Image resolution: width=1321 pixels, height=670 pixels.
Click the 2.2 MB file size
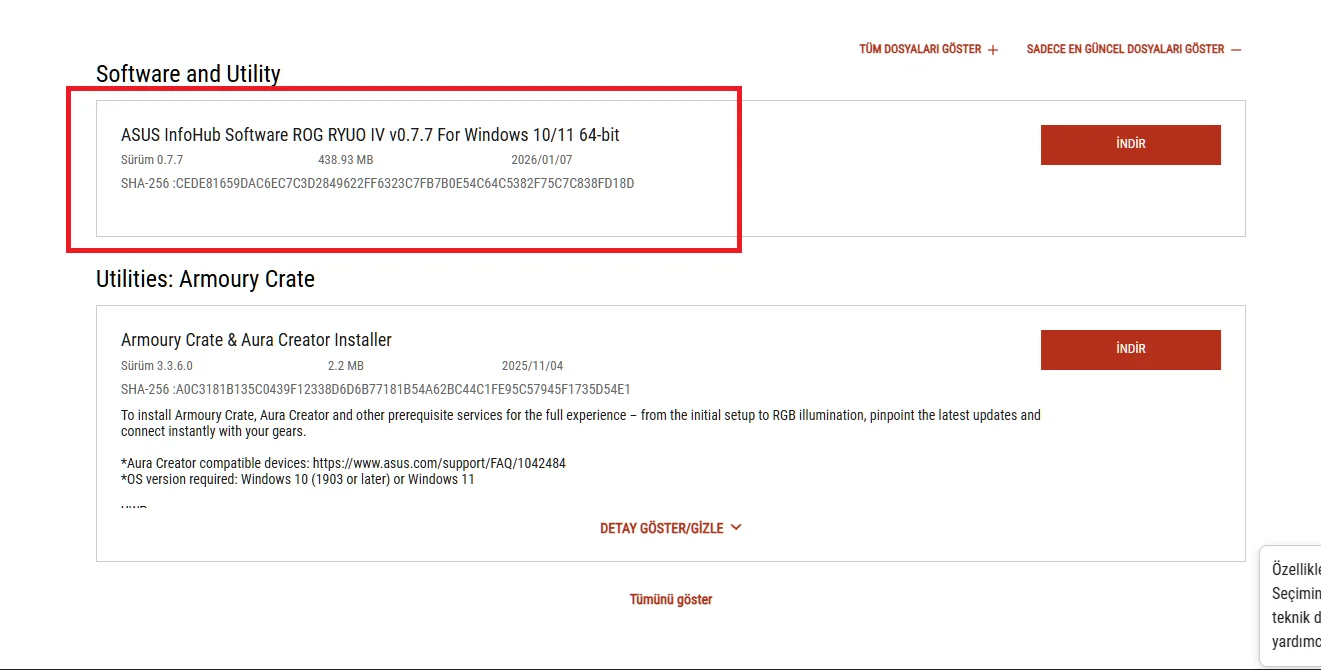tap(346, 366)
